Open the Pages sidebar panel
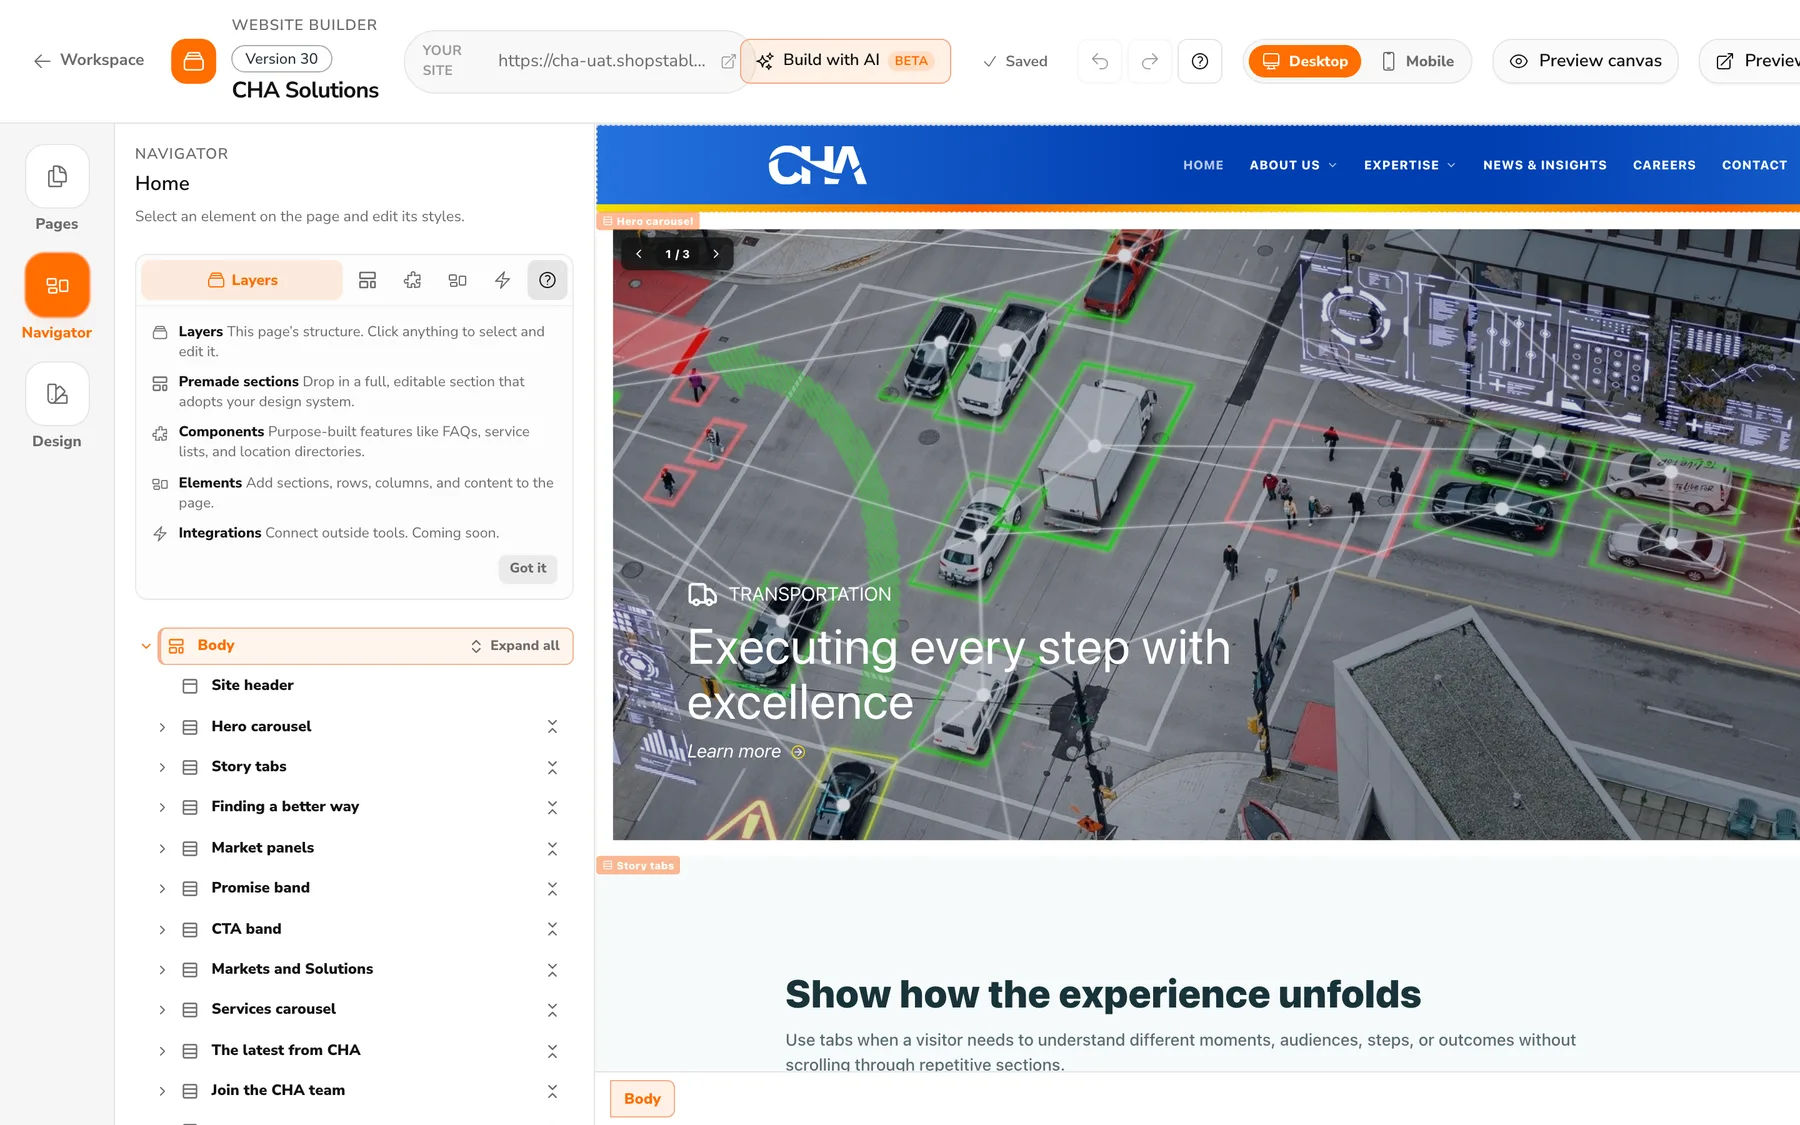This screenshot has height=1125, width=1800. 57,189
